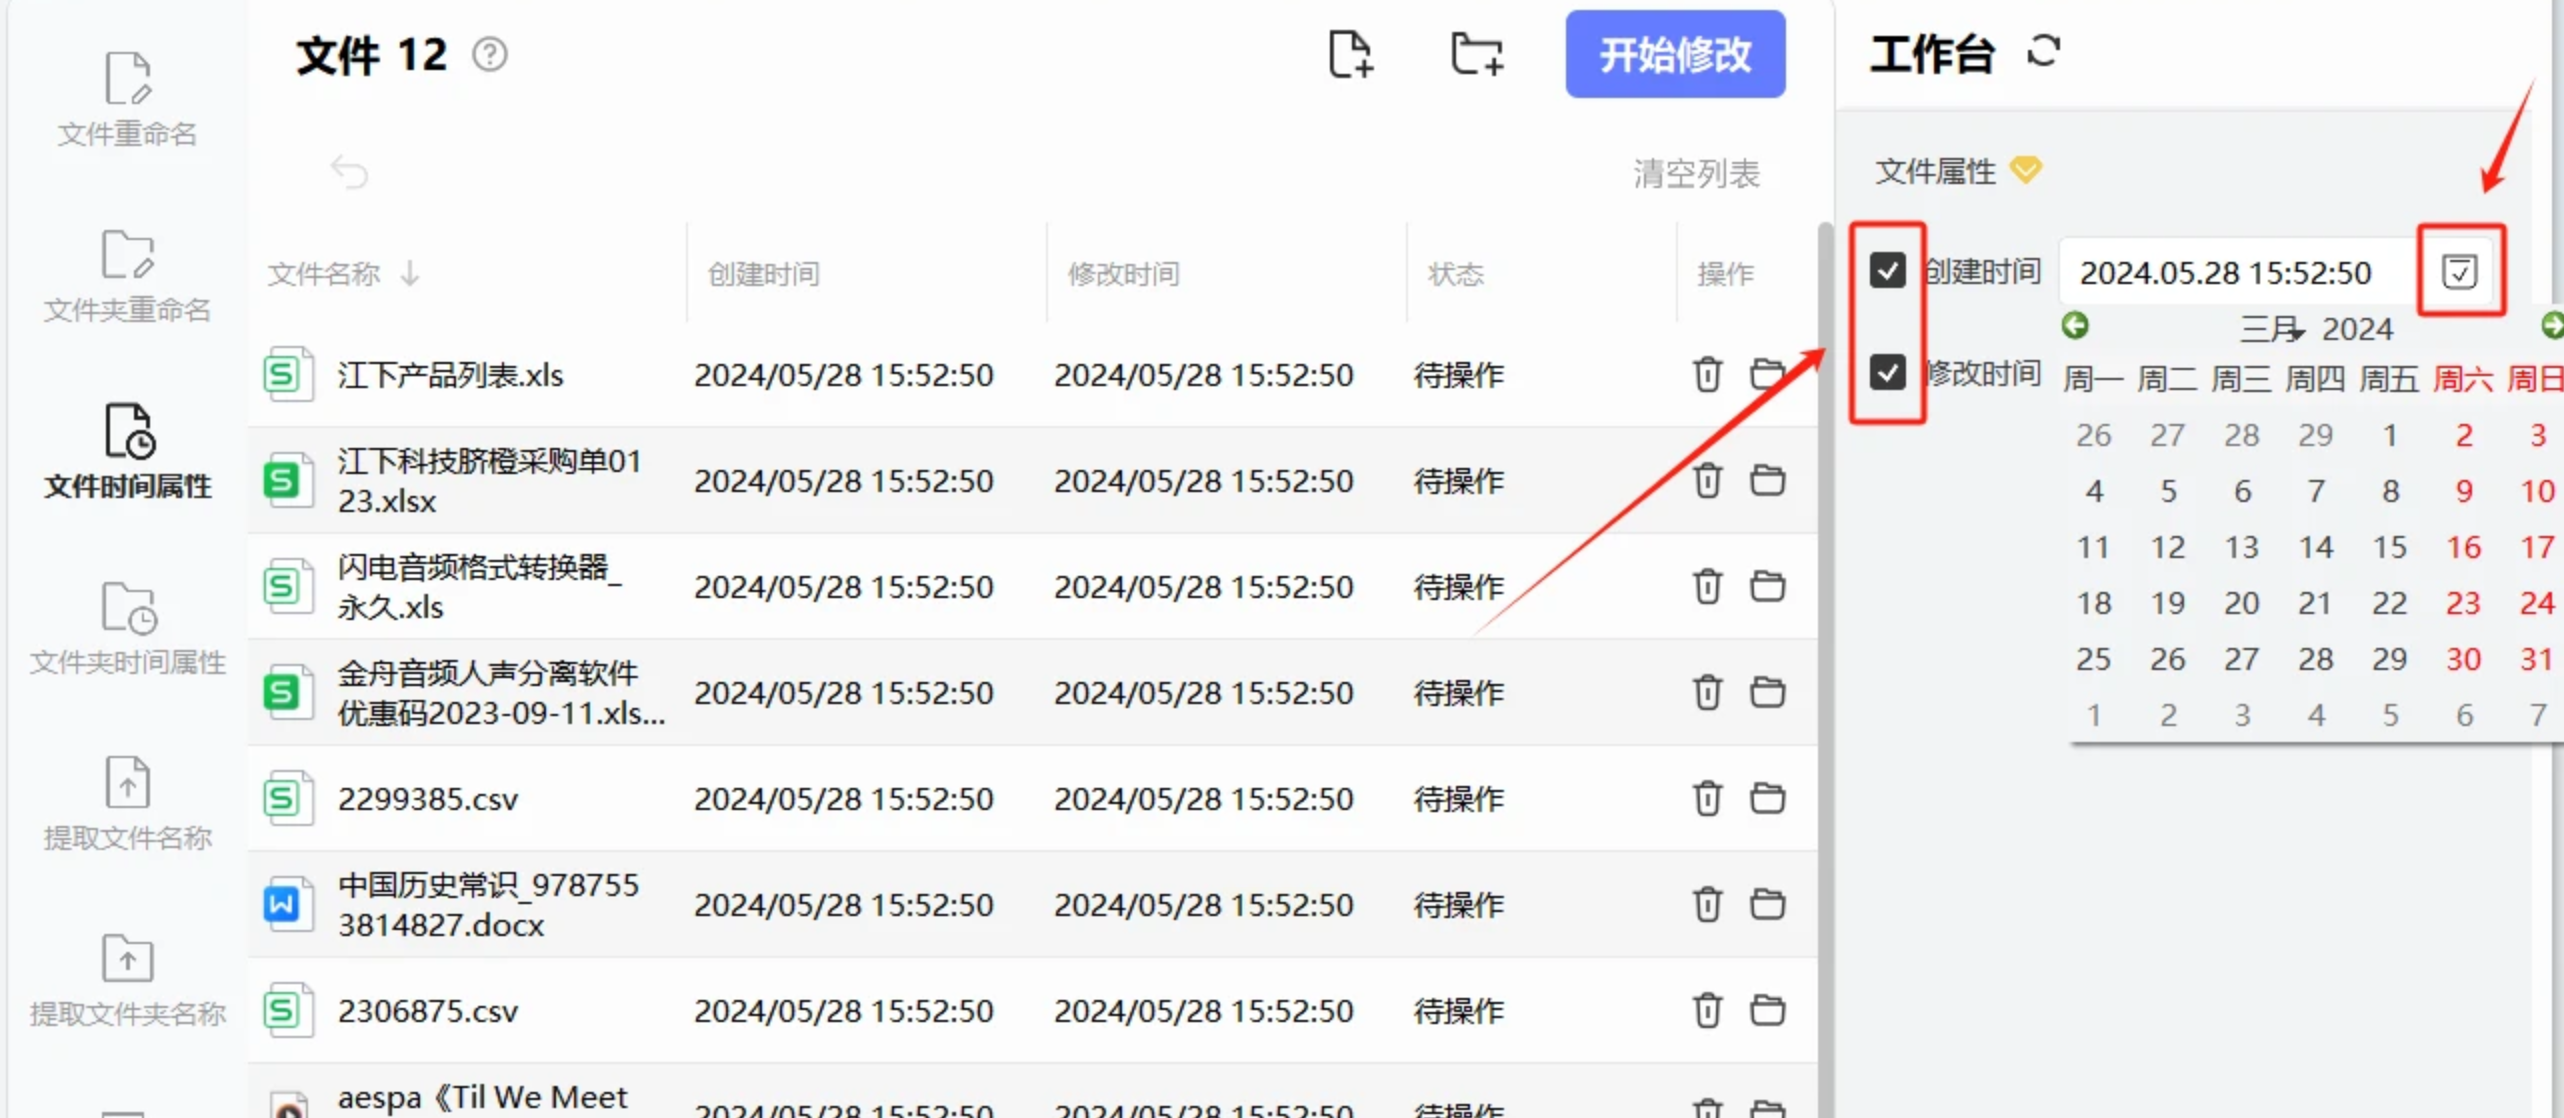Open the 提取文件名称 sidebar tab
2564x1118 pixels.
(x=127, y=804)
